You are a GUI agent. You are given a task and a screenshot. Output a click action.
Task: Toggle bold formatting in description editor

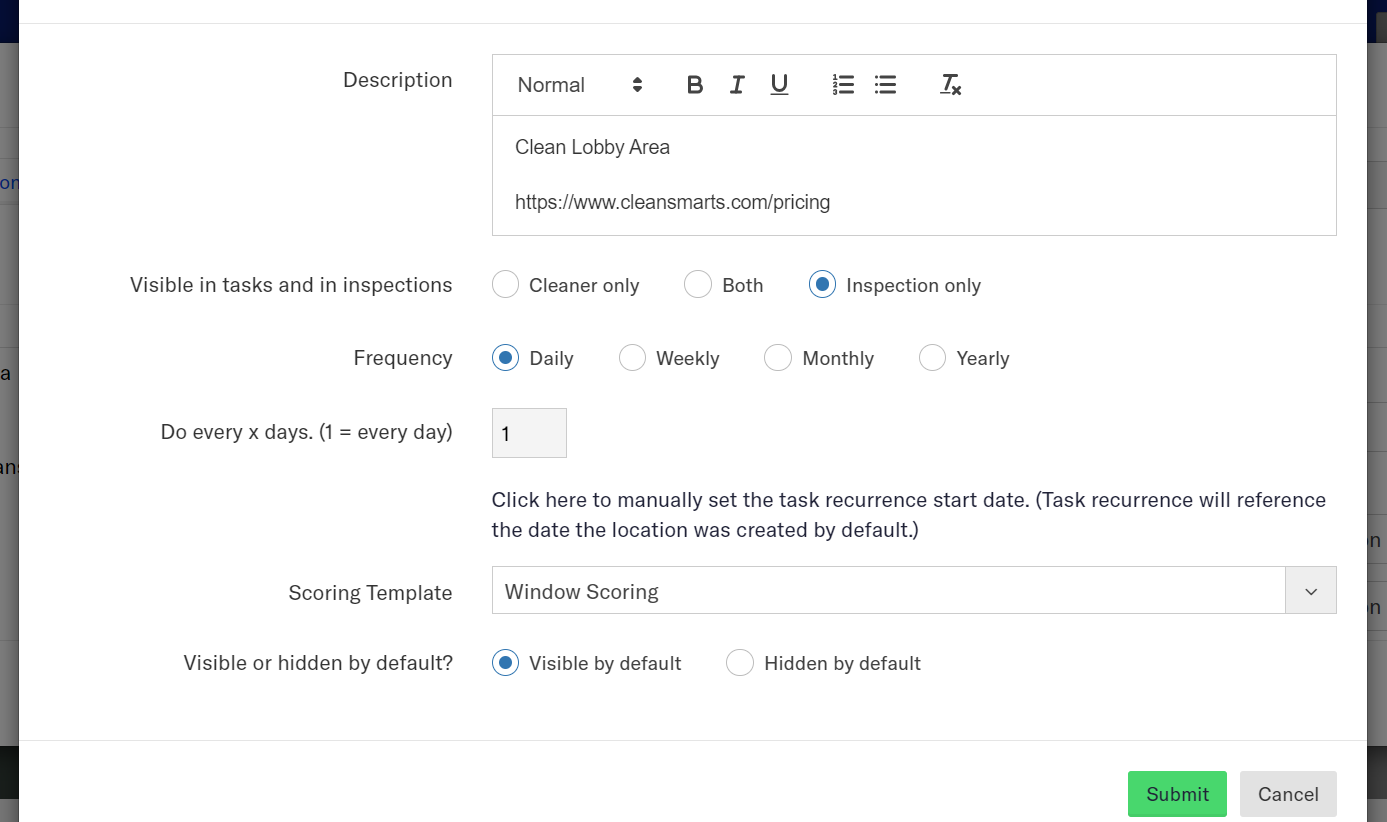[x=695, y=85]
